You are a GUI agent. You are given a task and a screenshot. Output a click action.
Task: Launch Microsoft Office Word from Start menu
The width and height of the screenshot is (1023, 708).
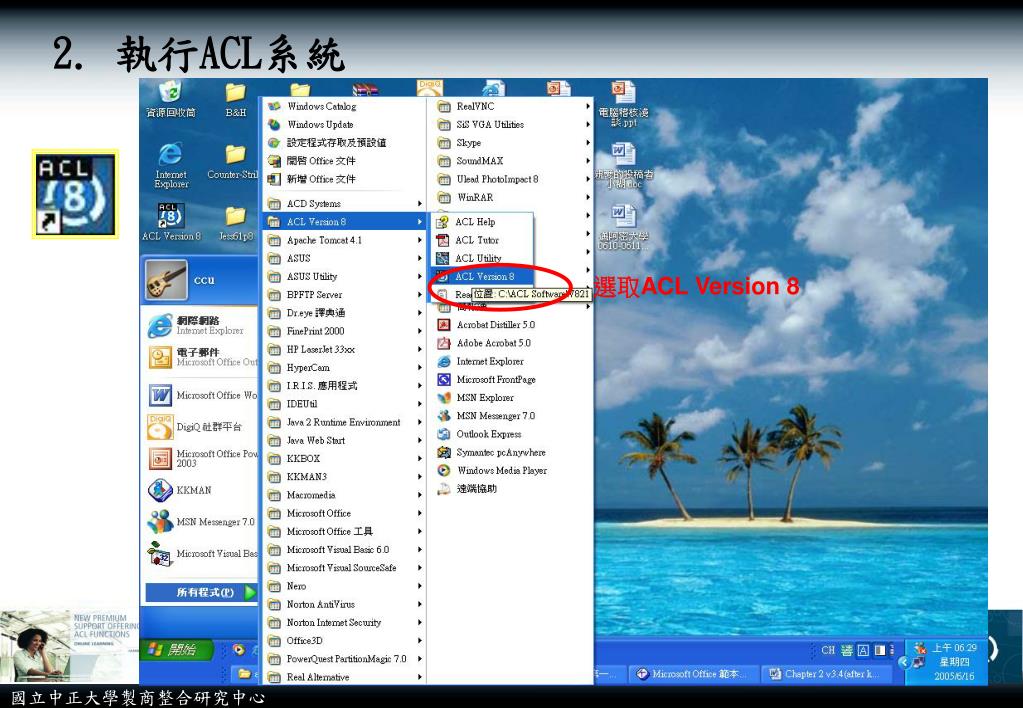click(x=202, y=395)
